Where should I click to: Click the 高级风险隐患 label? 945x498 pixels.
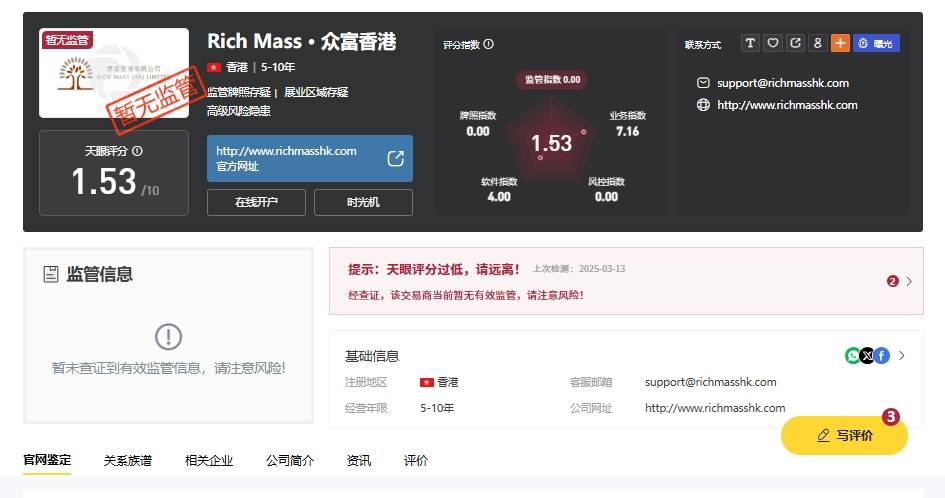(239, 111)
